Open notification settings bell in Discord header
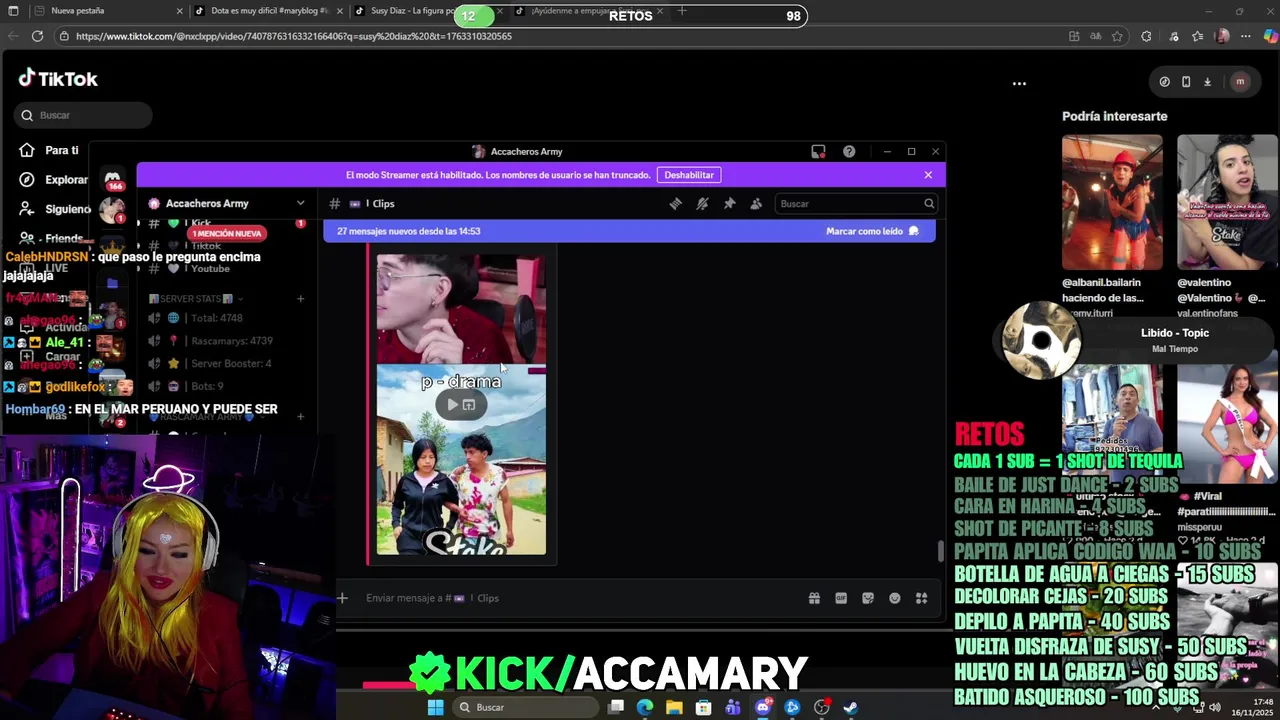Screen dimensions: 1280x720 (702, 204)
